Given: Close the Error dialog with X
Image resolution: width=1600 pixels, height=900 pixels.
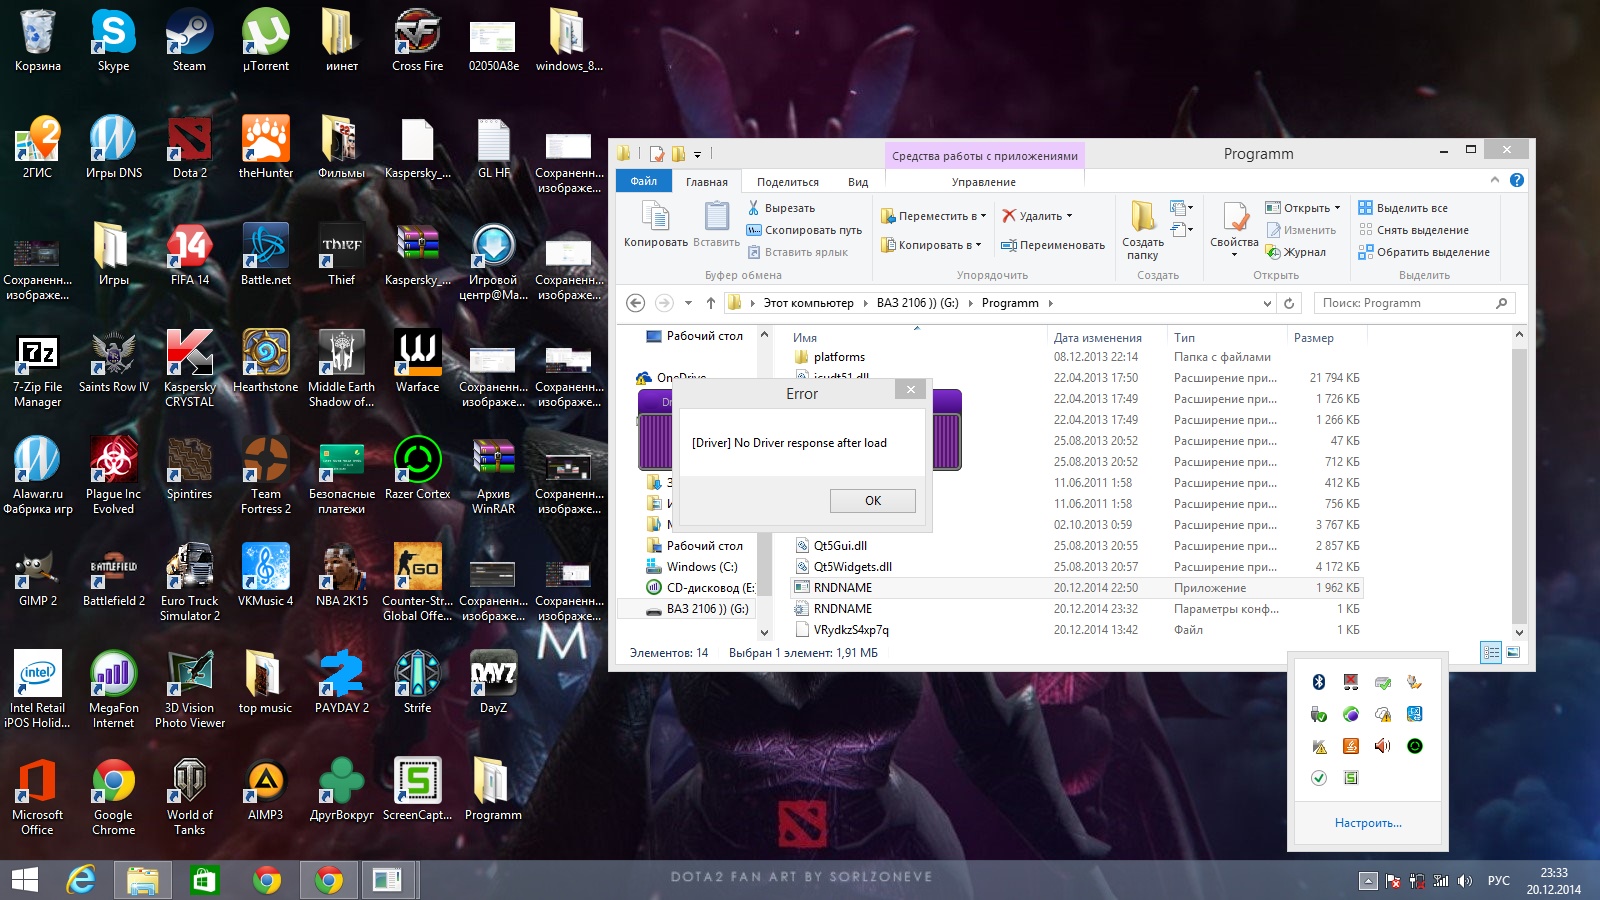Looking at the screenshot, I should pos(910,389).
